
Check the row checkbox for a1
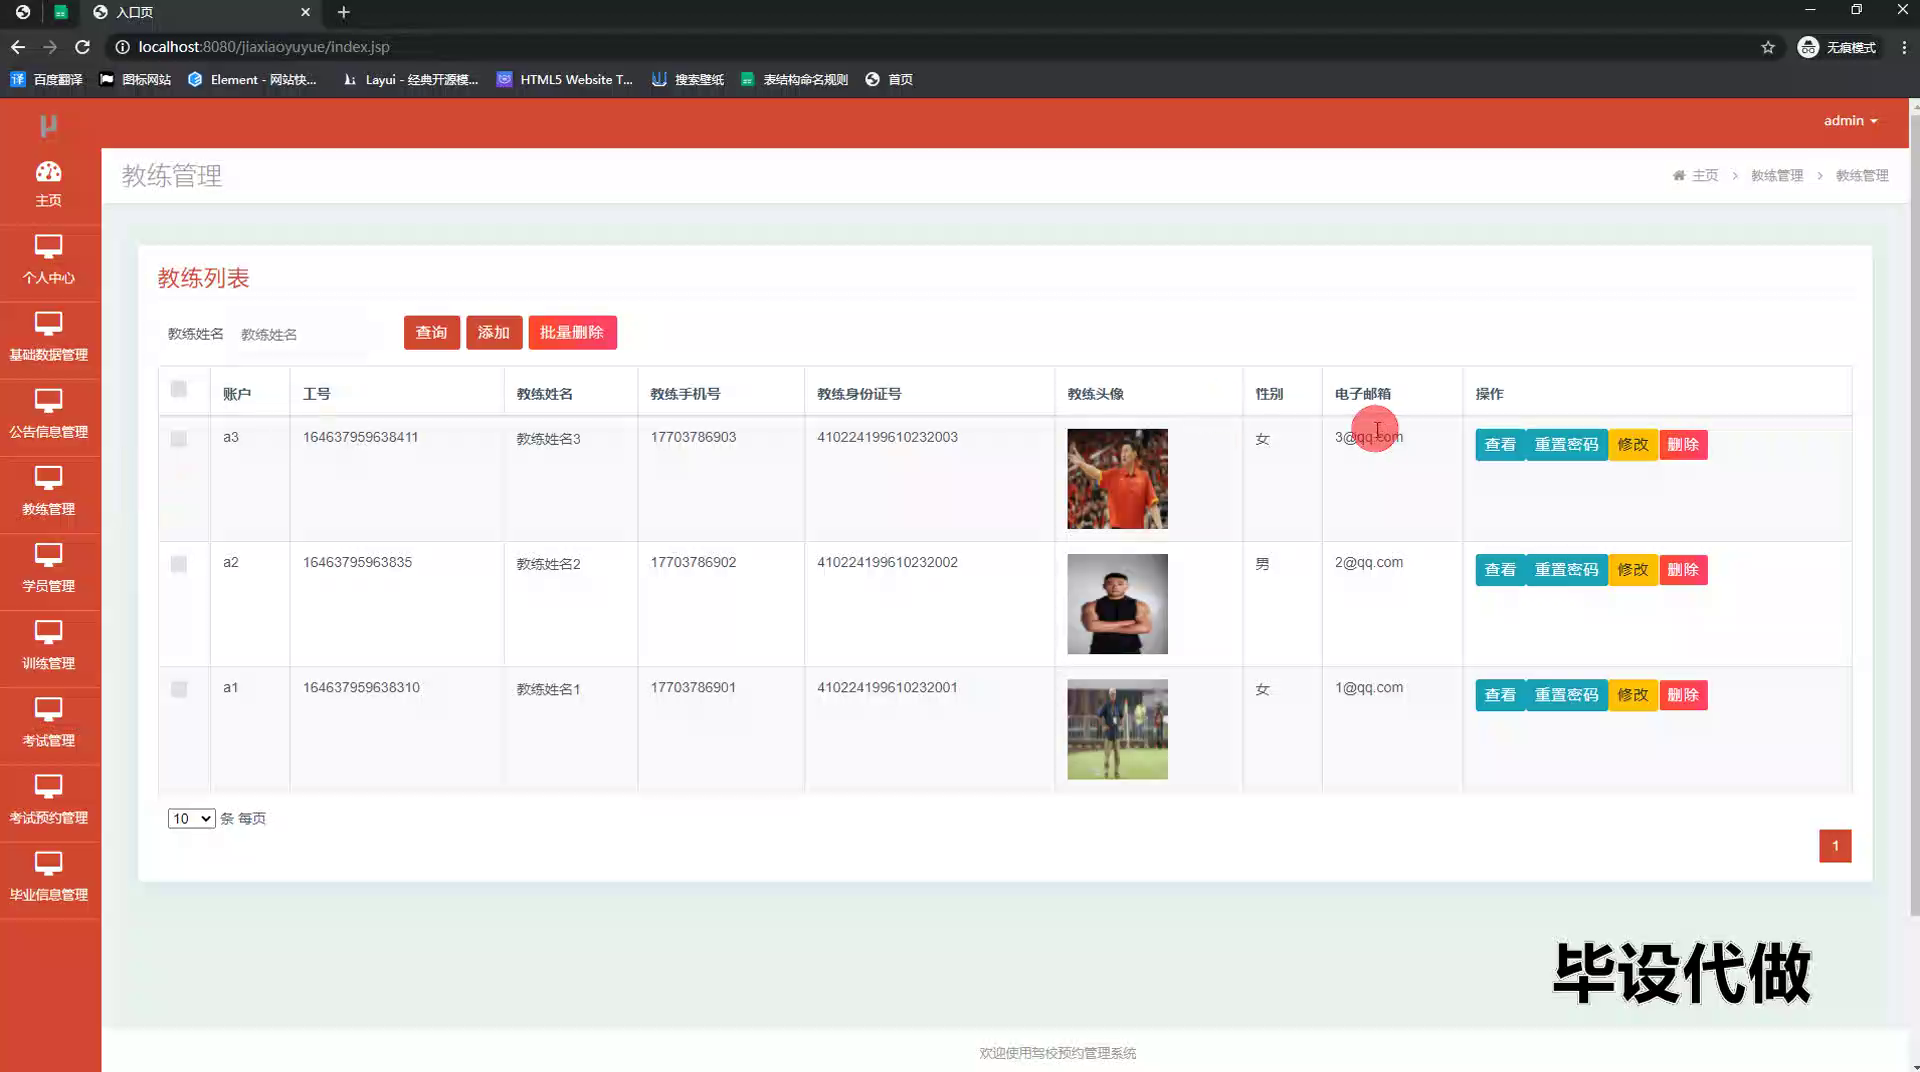click(179, 689)
